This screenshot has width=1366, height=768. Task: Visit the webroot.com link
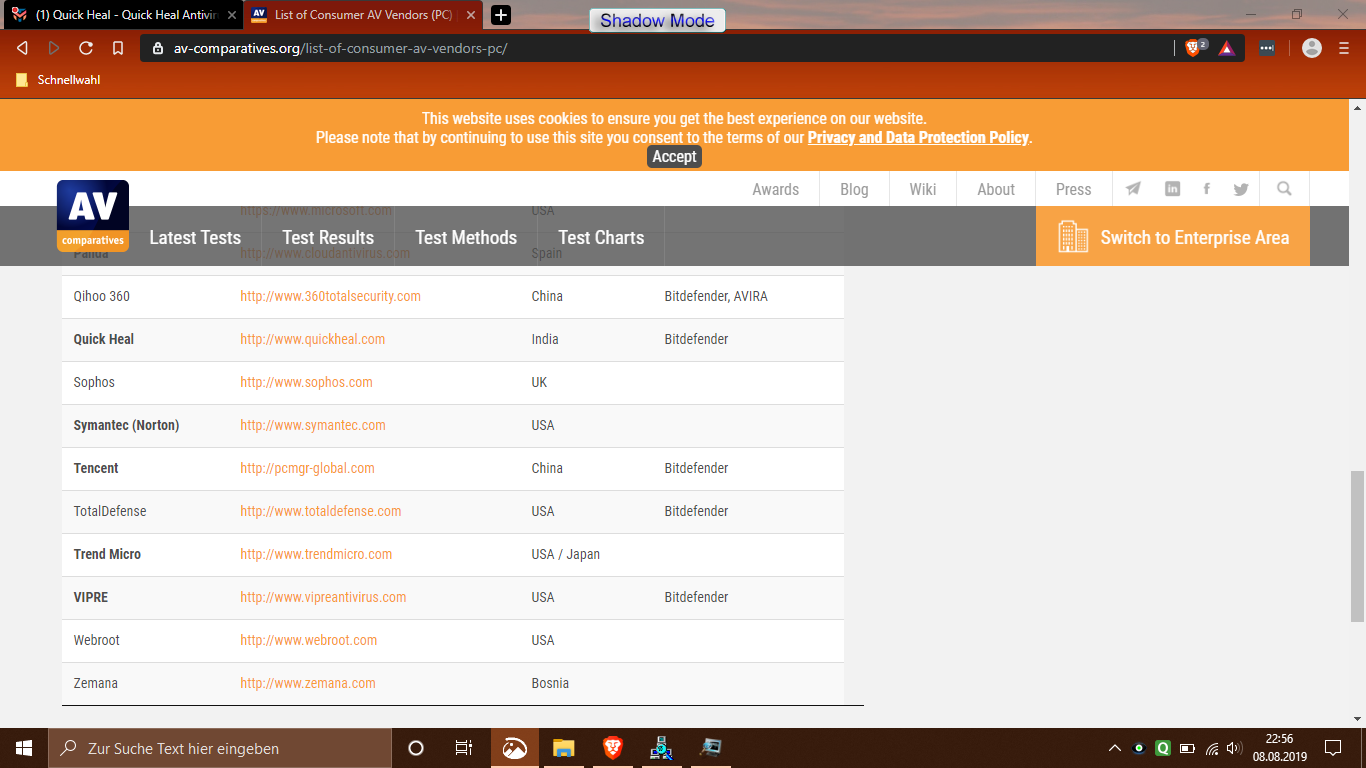click(308, 640)
